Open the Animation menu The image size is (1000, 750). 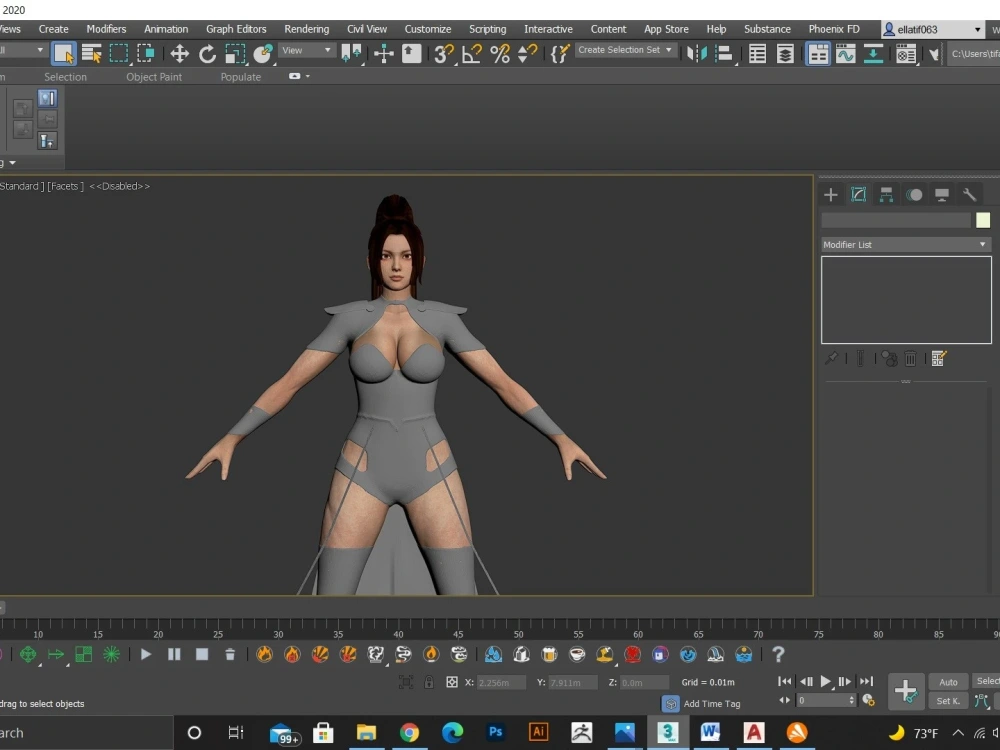(166, 29)
